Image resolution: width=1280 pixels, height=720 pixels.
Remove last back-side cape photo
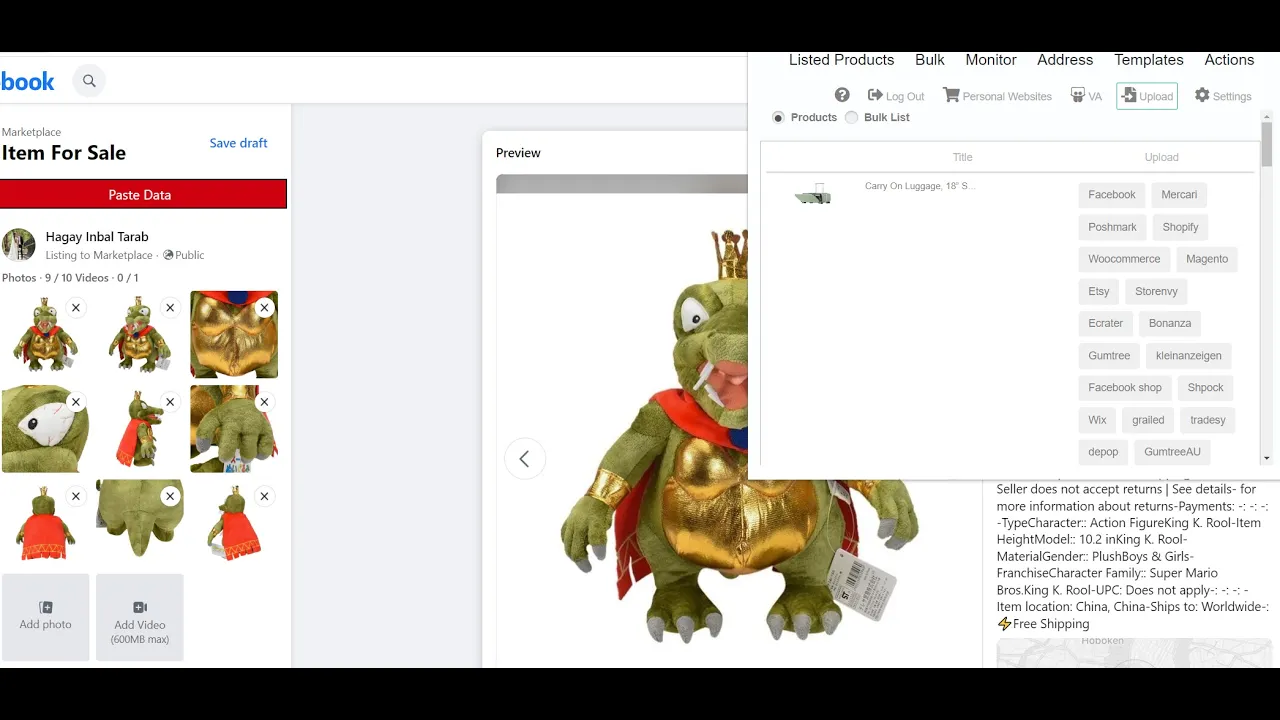[264, 496]
